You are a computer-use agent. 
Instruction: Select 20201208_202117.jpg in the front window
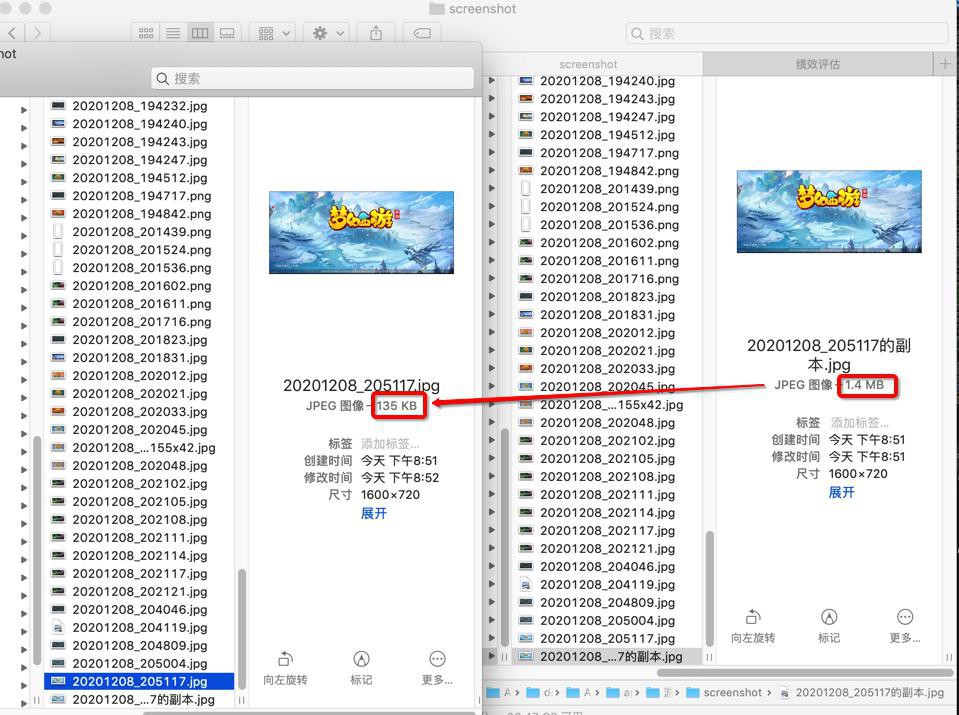click(x=139, y=574)
